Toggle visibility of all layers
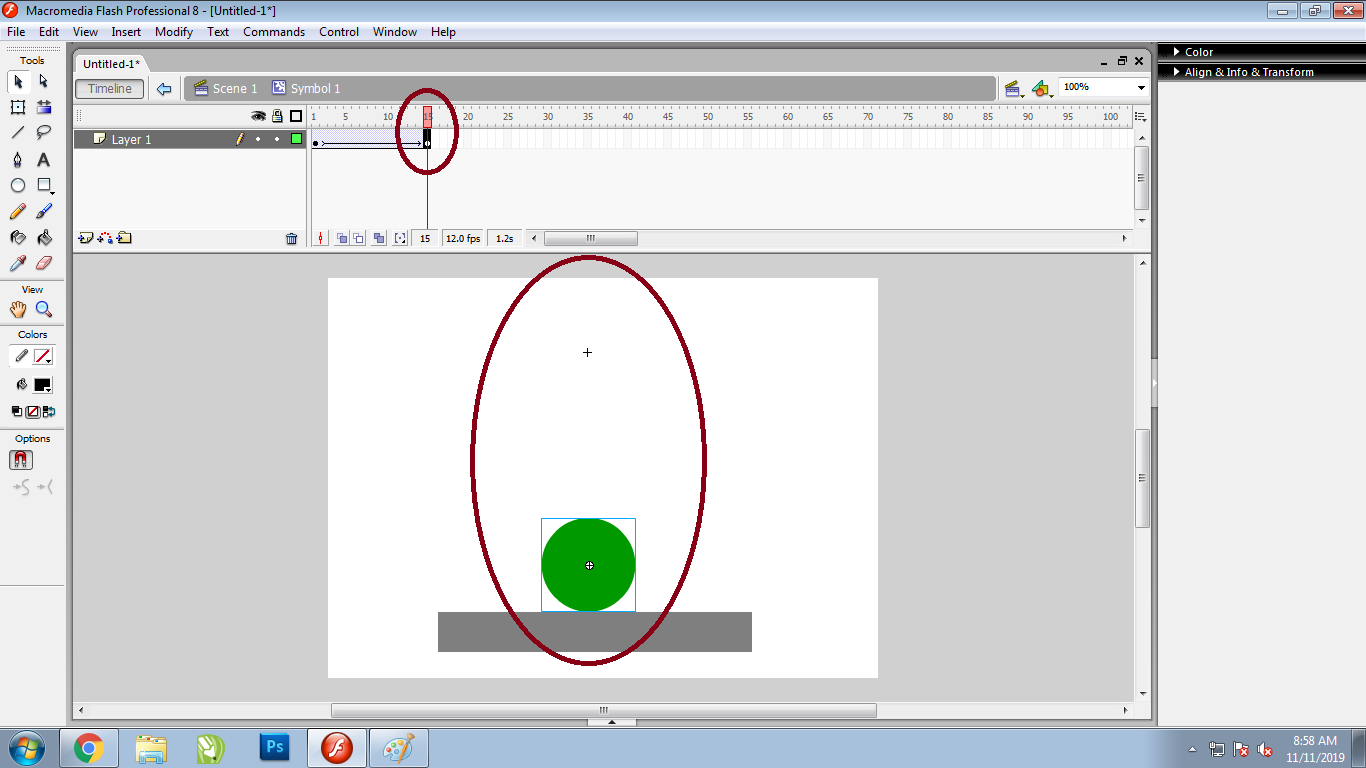1366x768 pixels. (257, 115)
